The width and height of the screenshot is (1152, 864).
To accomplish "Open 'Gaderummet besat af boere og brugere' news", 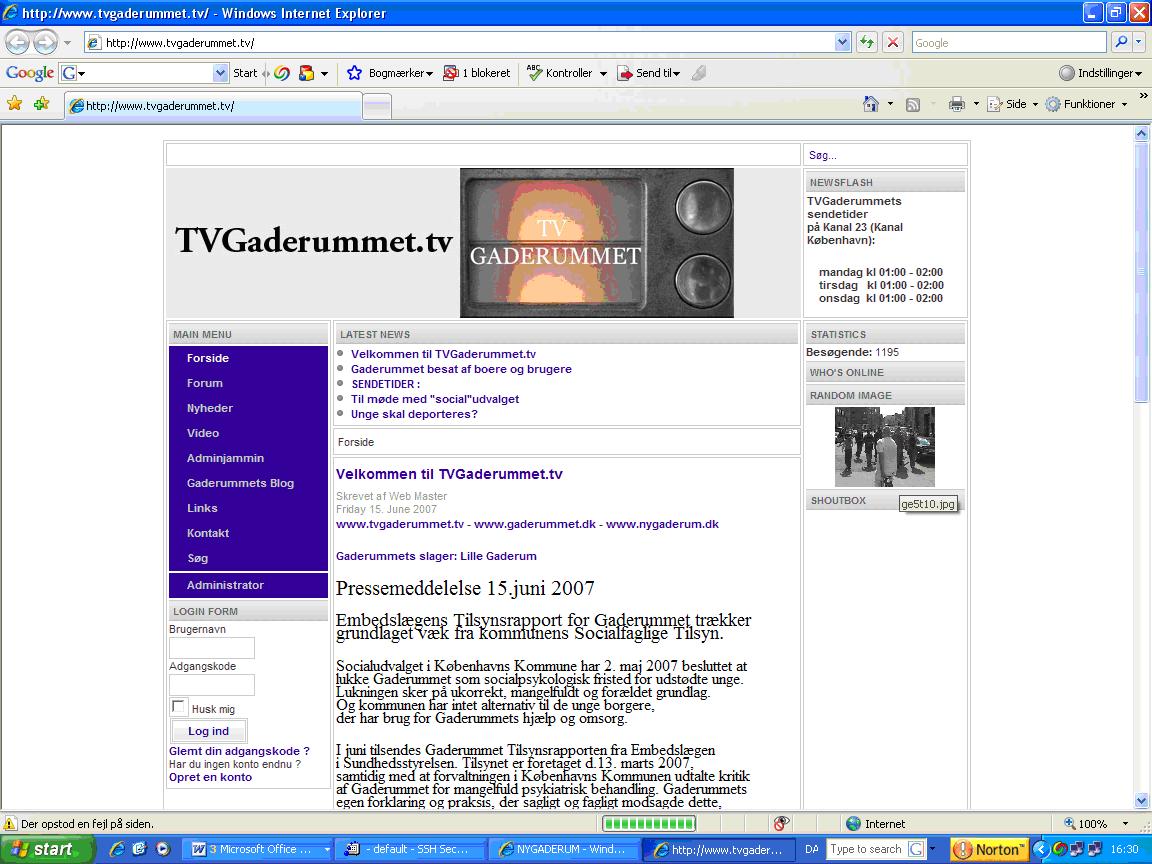I will [461, 369].
